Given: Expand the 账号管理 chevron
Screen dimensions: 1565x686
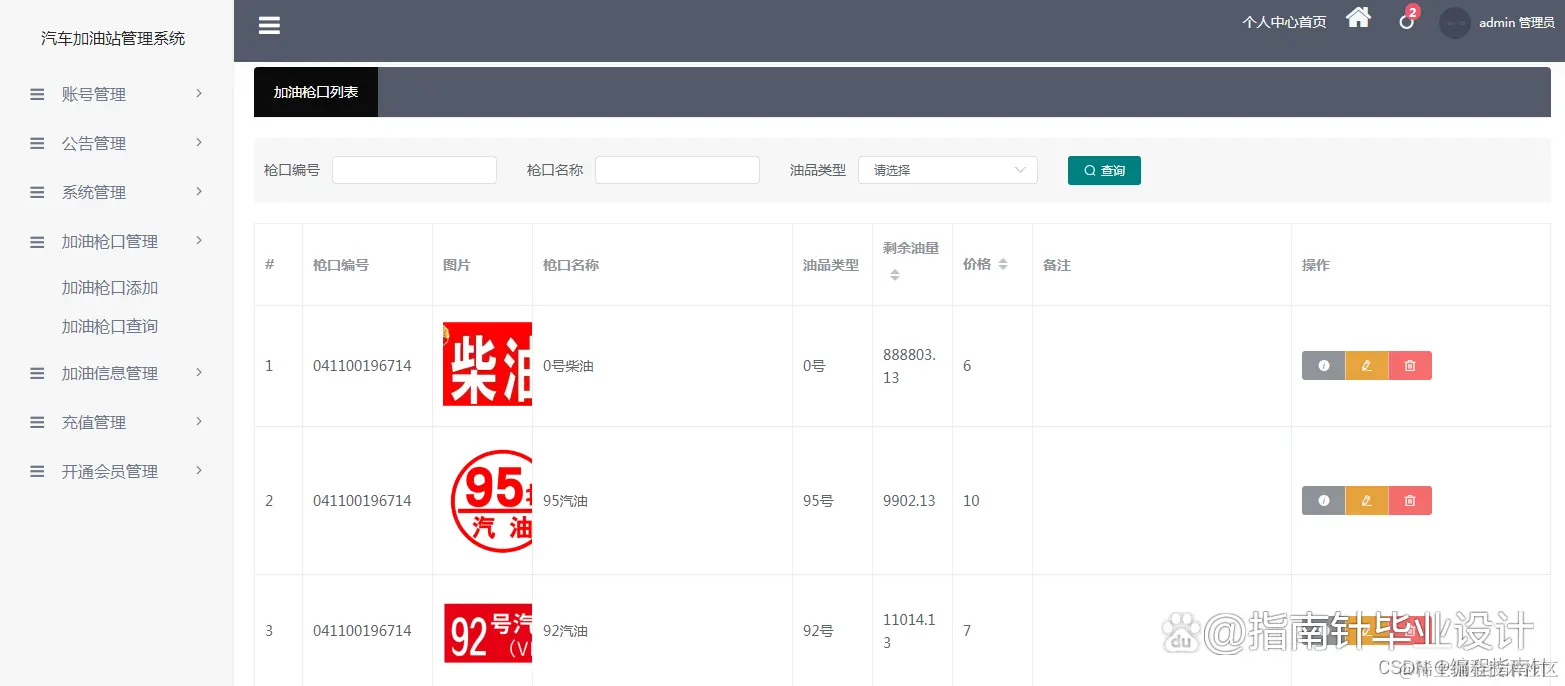Looking at the screenshot, I should point(199,93).
